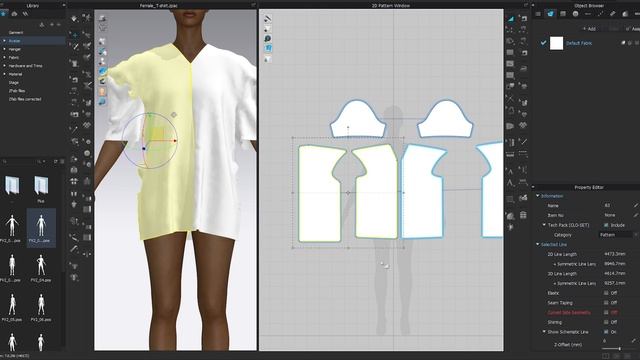Image resolution: width=640 pixels, height=360 pixels.
Task: Open the measure tab in Object Browser
Action: pyautogui.click(x=613, y=14)
